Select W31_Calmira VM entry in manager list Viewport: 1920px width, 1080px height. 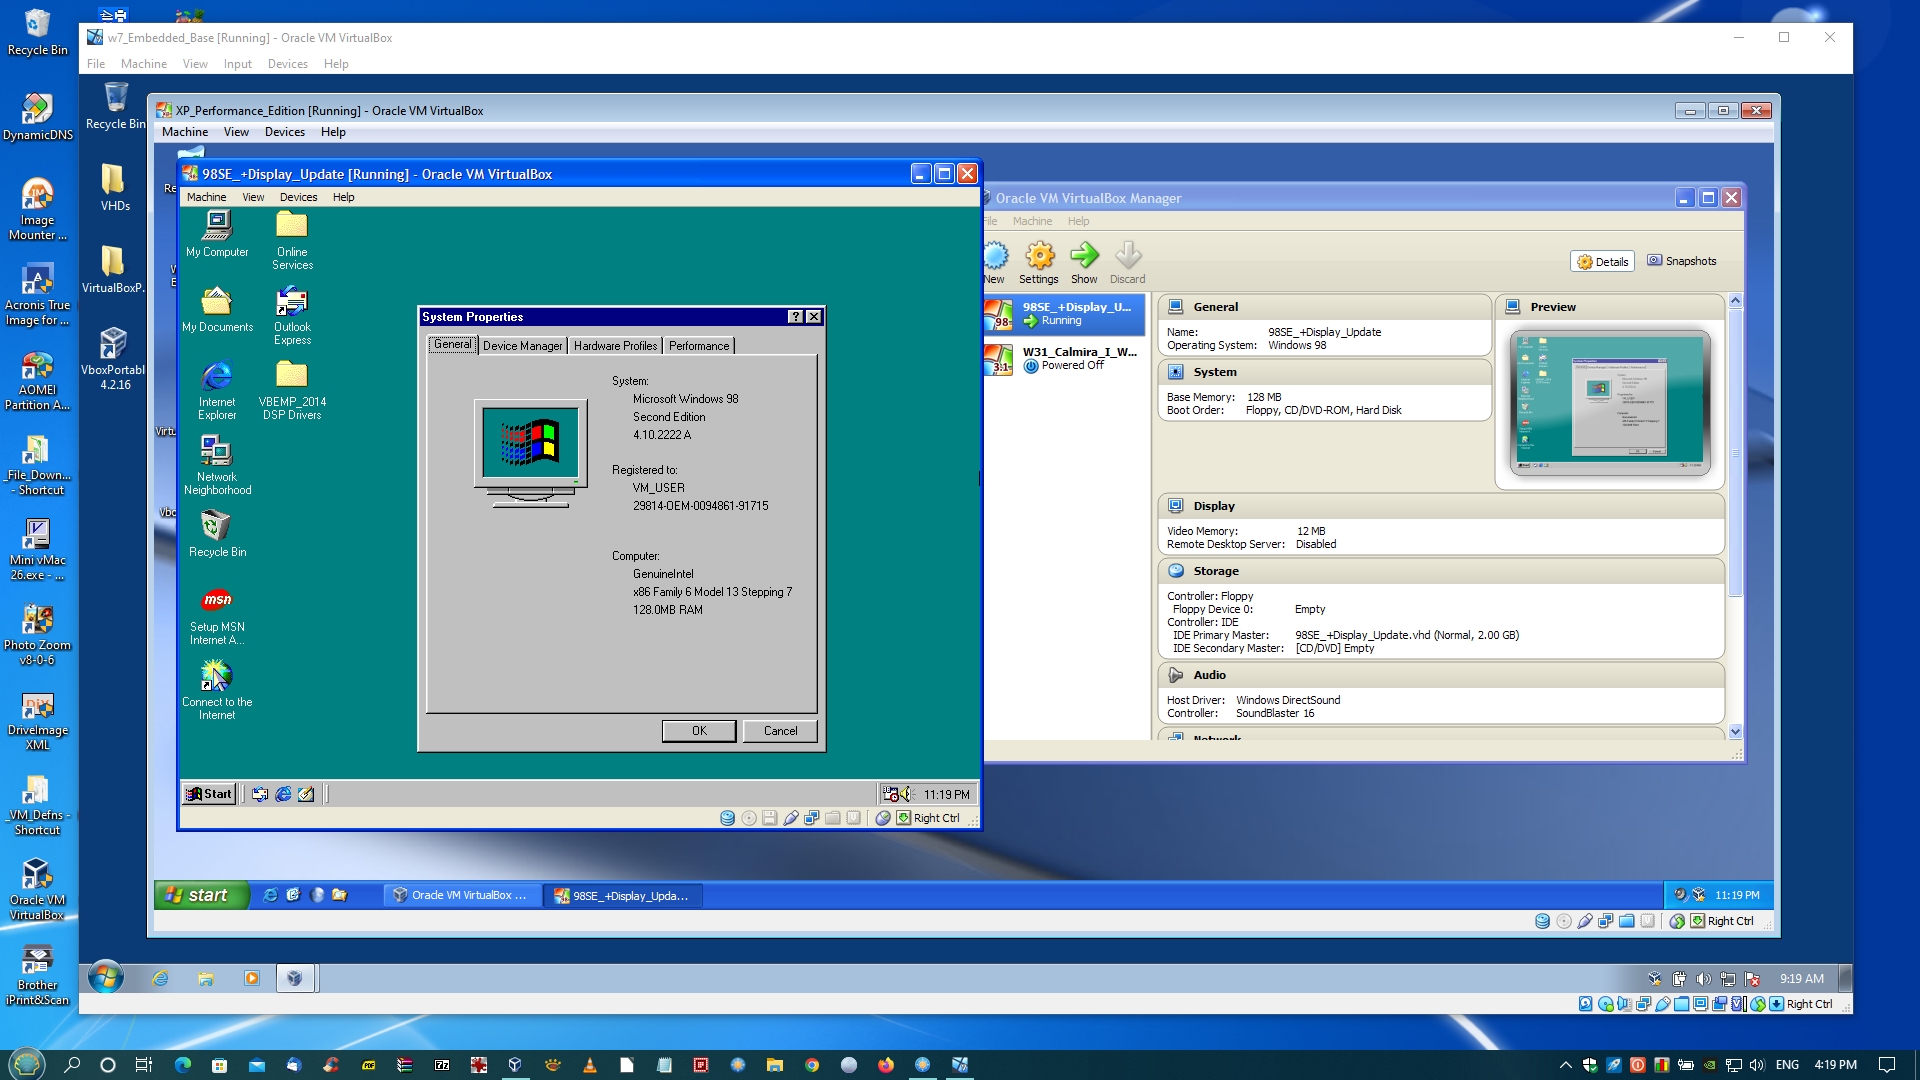[x=1064, y=359]
